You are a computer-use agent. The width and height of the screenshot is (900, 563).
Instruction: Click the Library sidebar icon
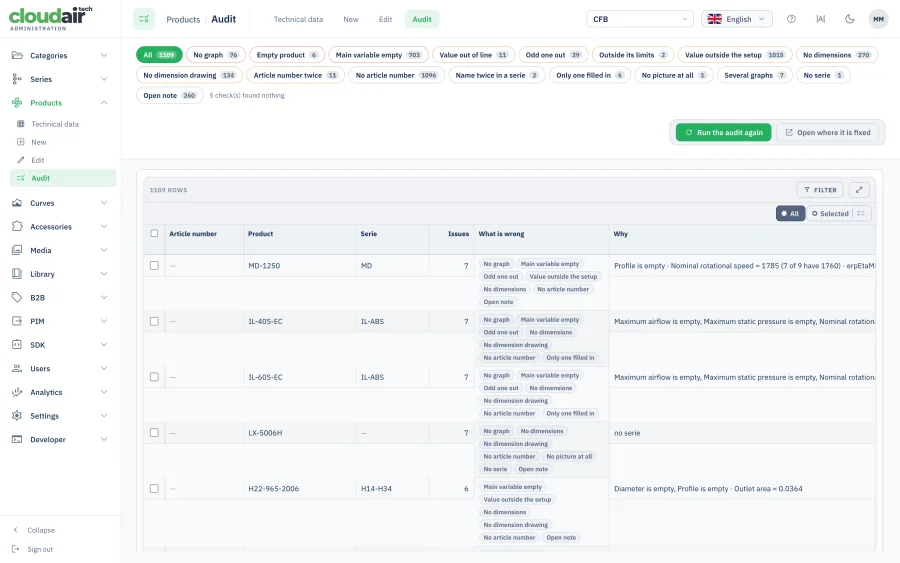coord(17,274)
